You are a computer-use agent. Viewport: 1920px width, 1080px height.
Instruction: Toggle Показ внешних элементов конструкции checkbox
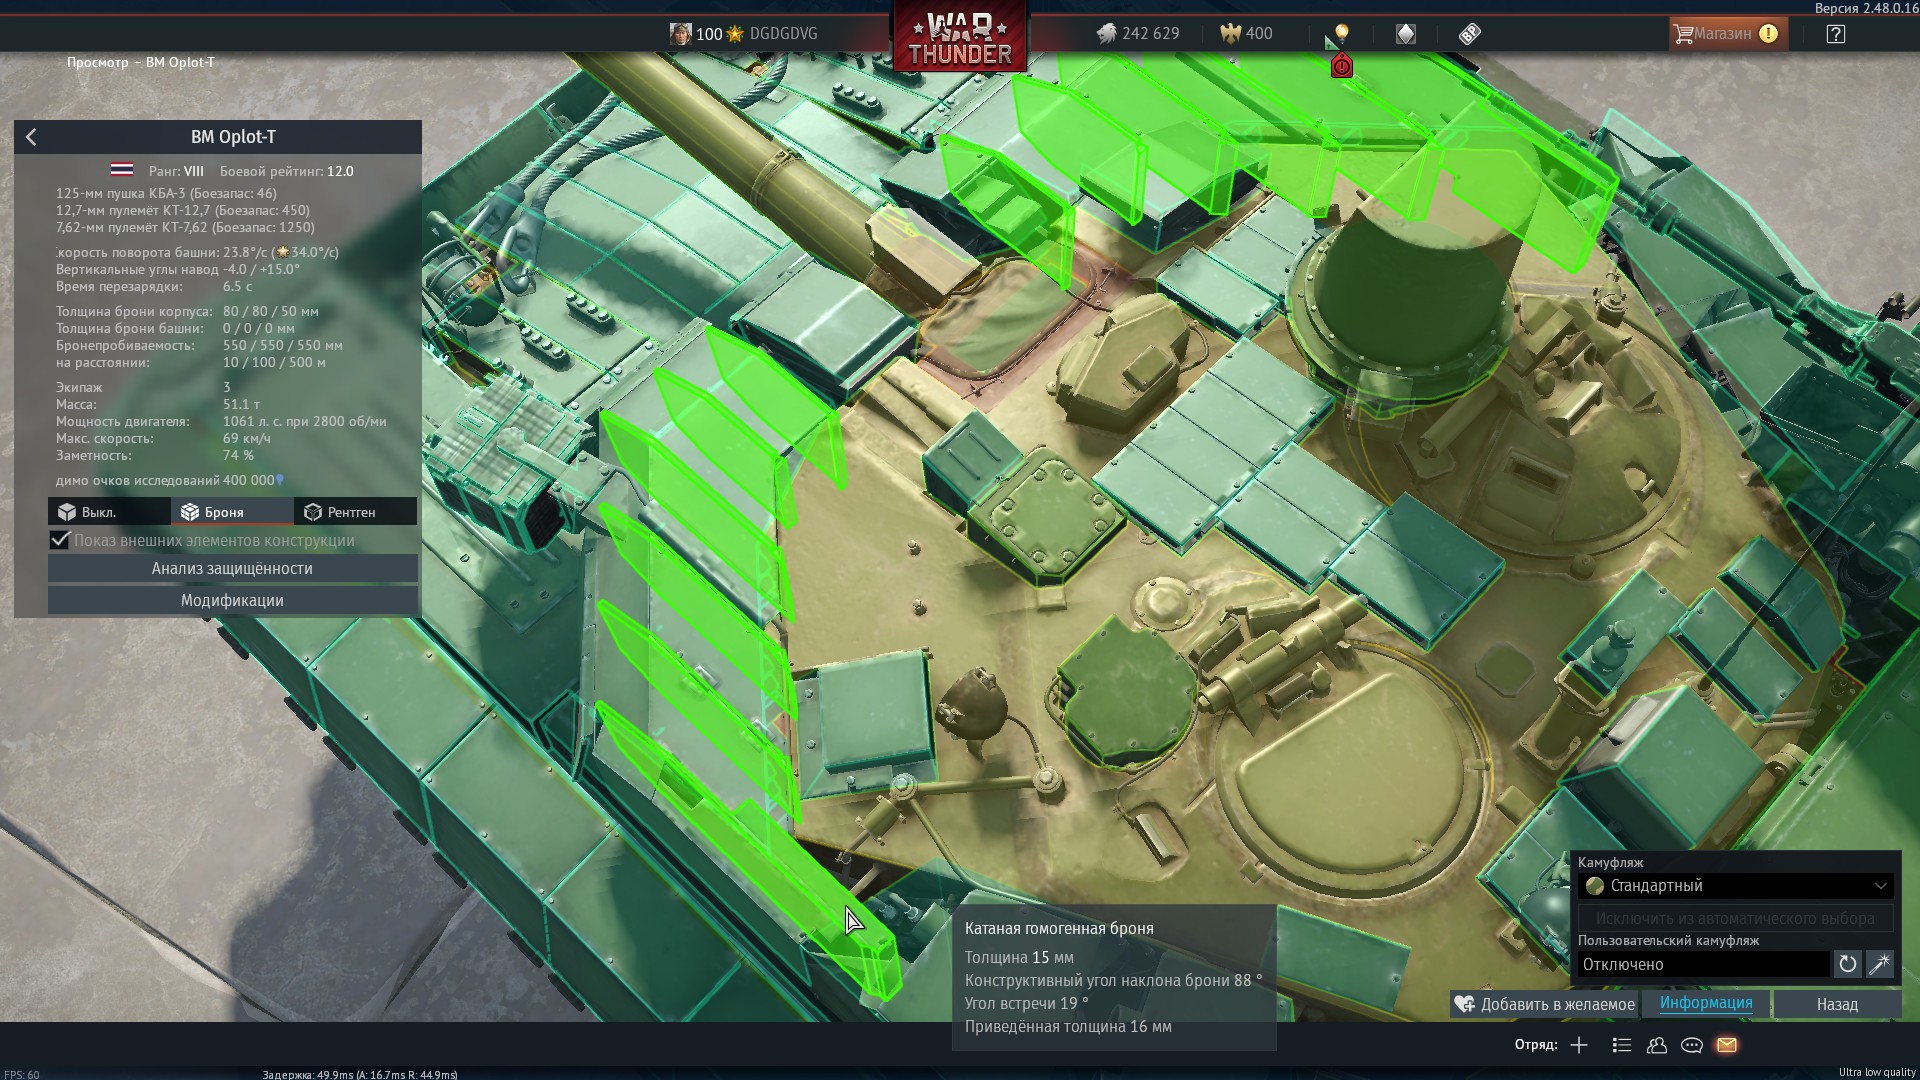60,540
